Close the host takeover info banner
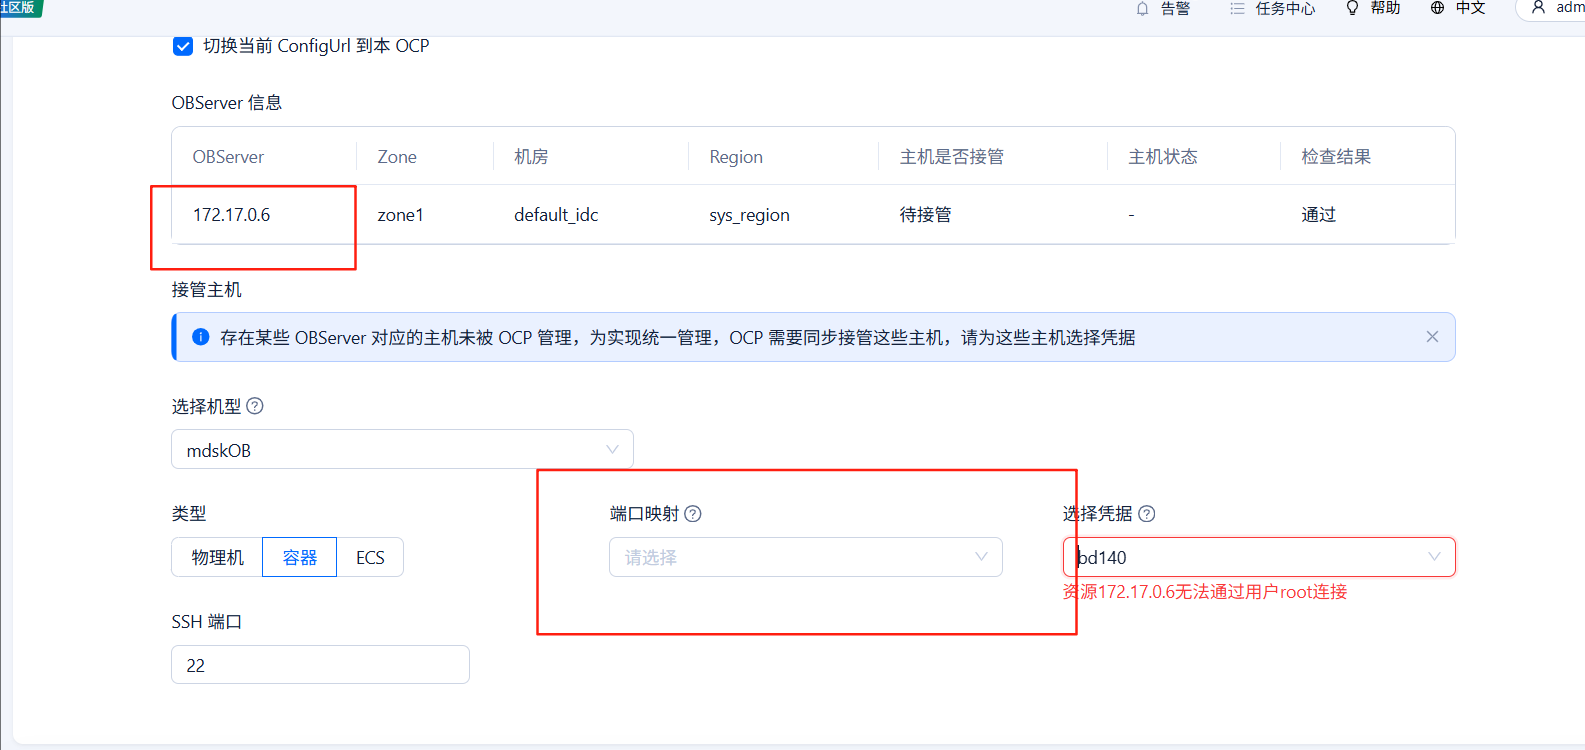Screen dimensions: 1585x750 click(1432, 337)
